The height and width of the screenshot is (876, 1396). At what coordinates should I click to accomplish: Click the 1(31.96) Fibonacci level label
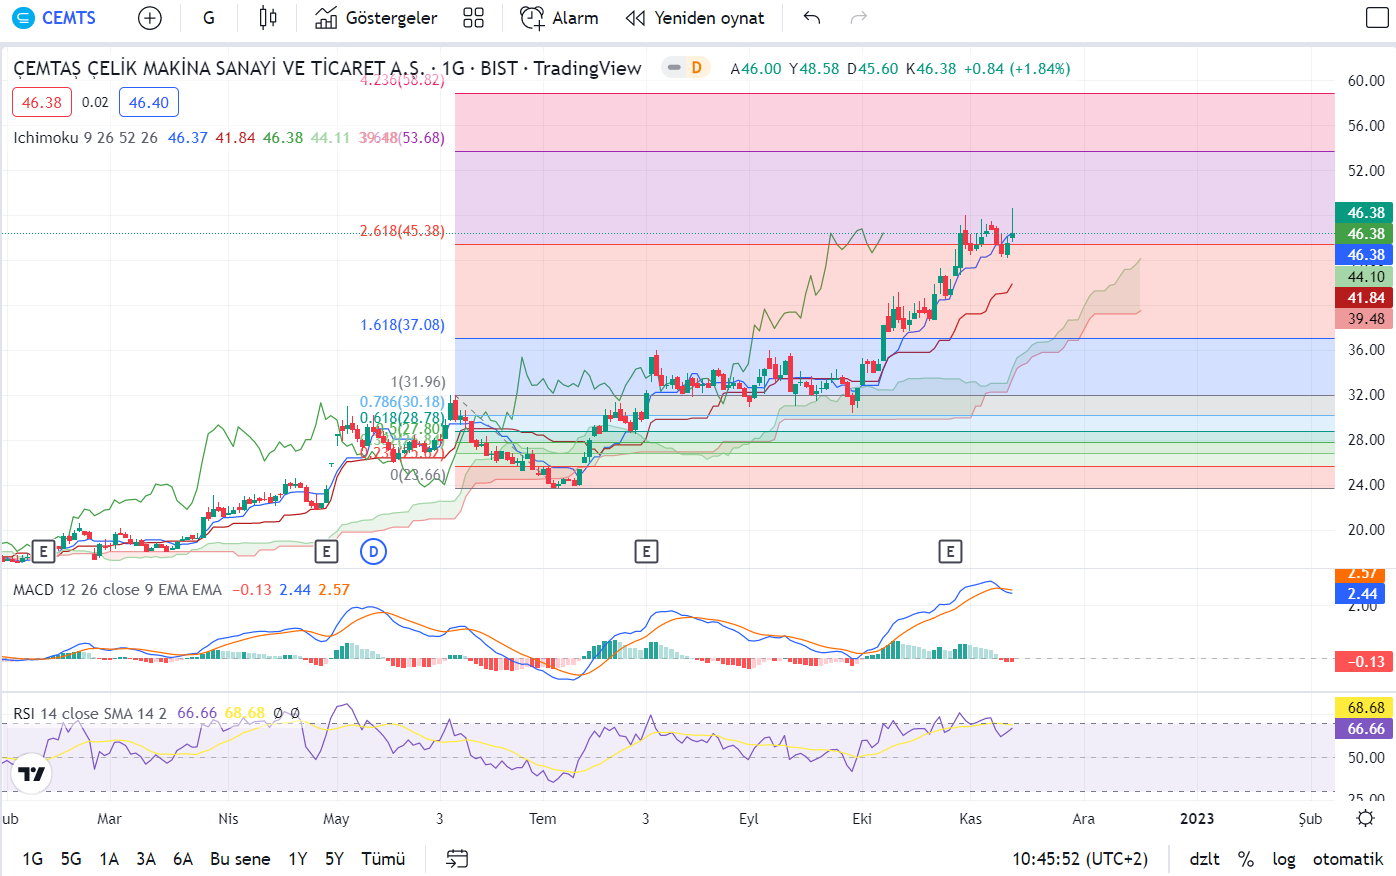(x=418, y=382)
